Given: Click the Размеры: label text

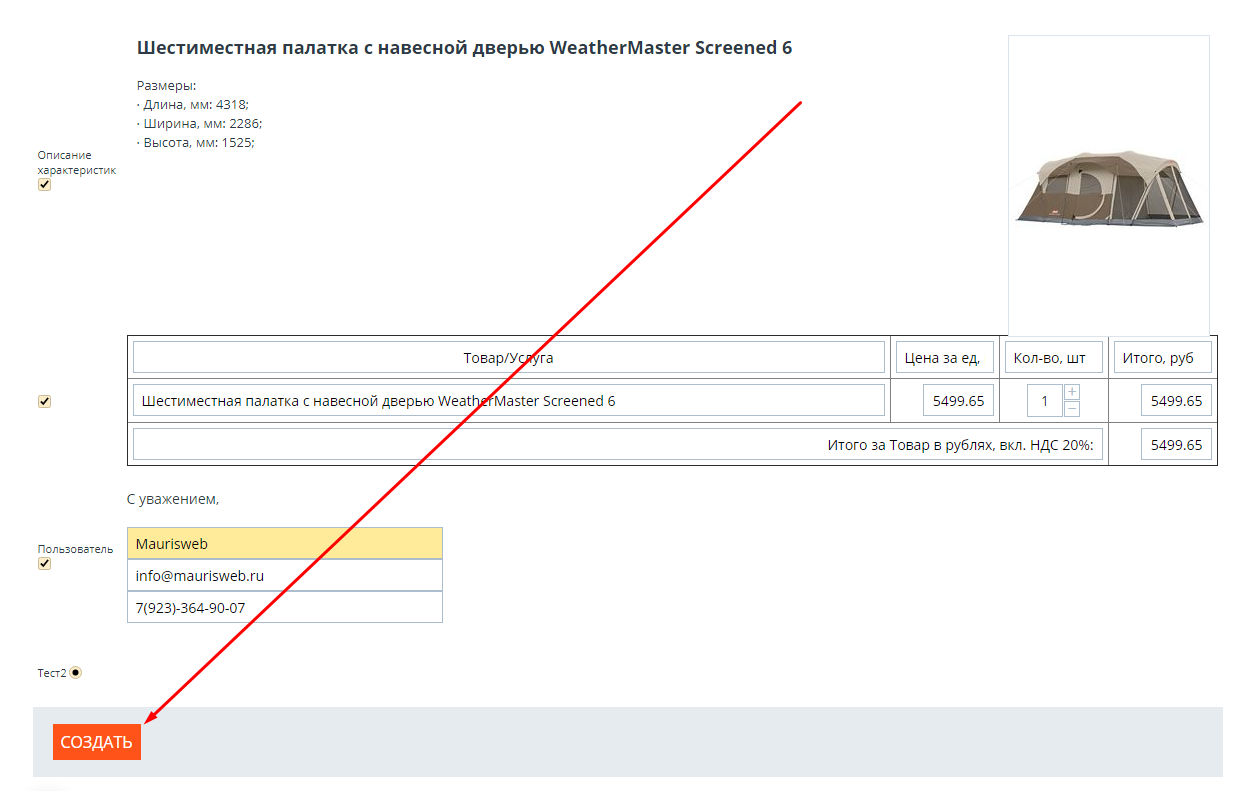Looking at the screenshot, I should coord(167,85).
